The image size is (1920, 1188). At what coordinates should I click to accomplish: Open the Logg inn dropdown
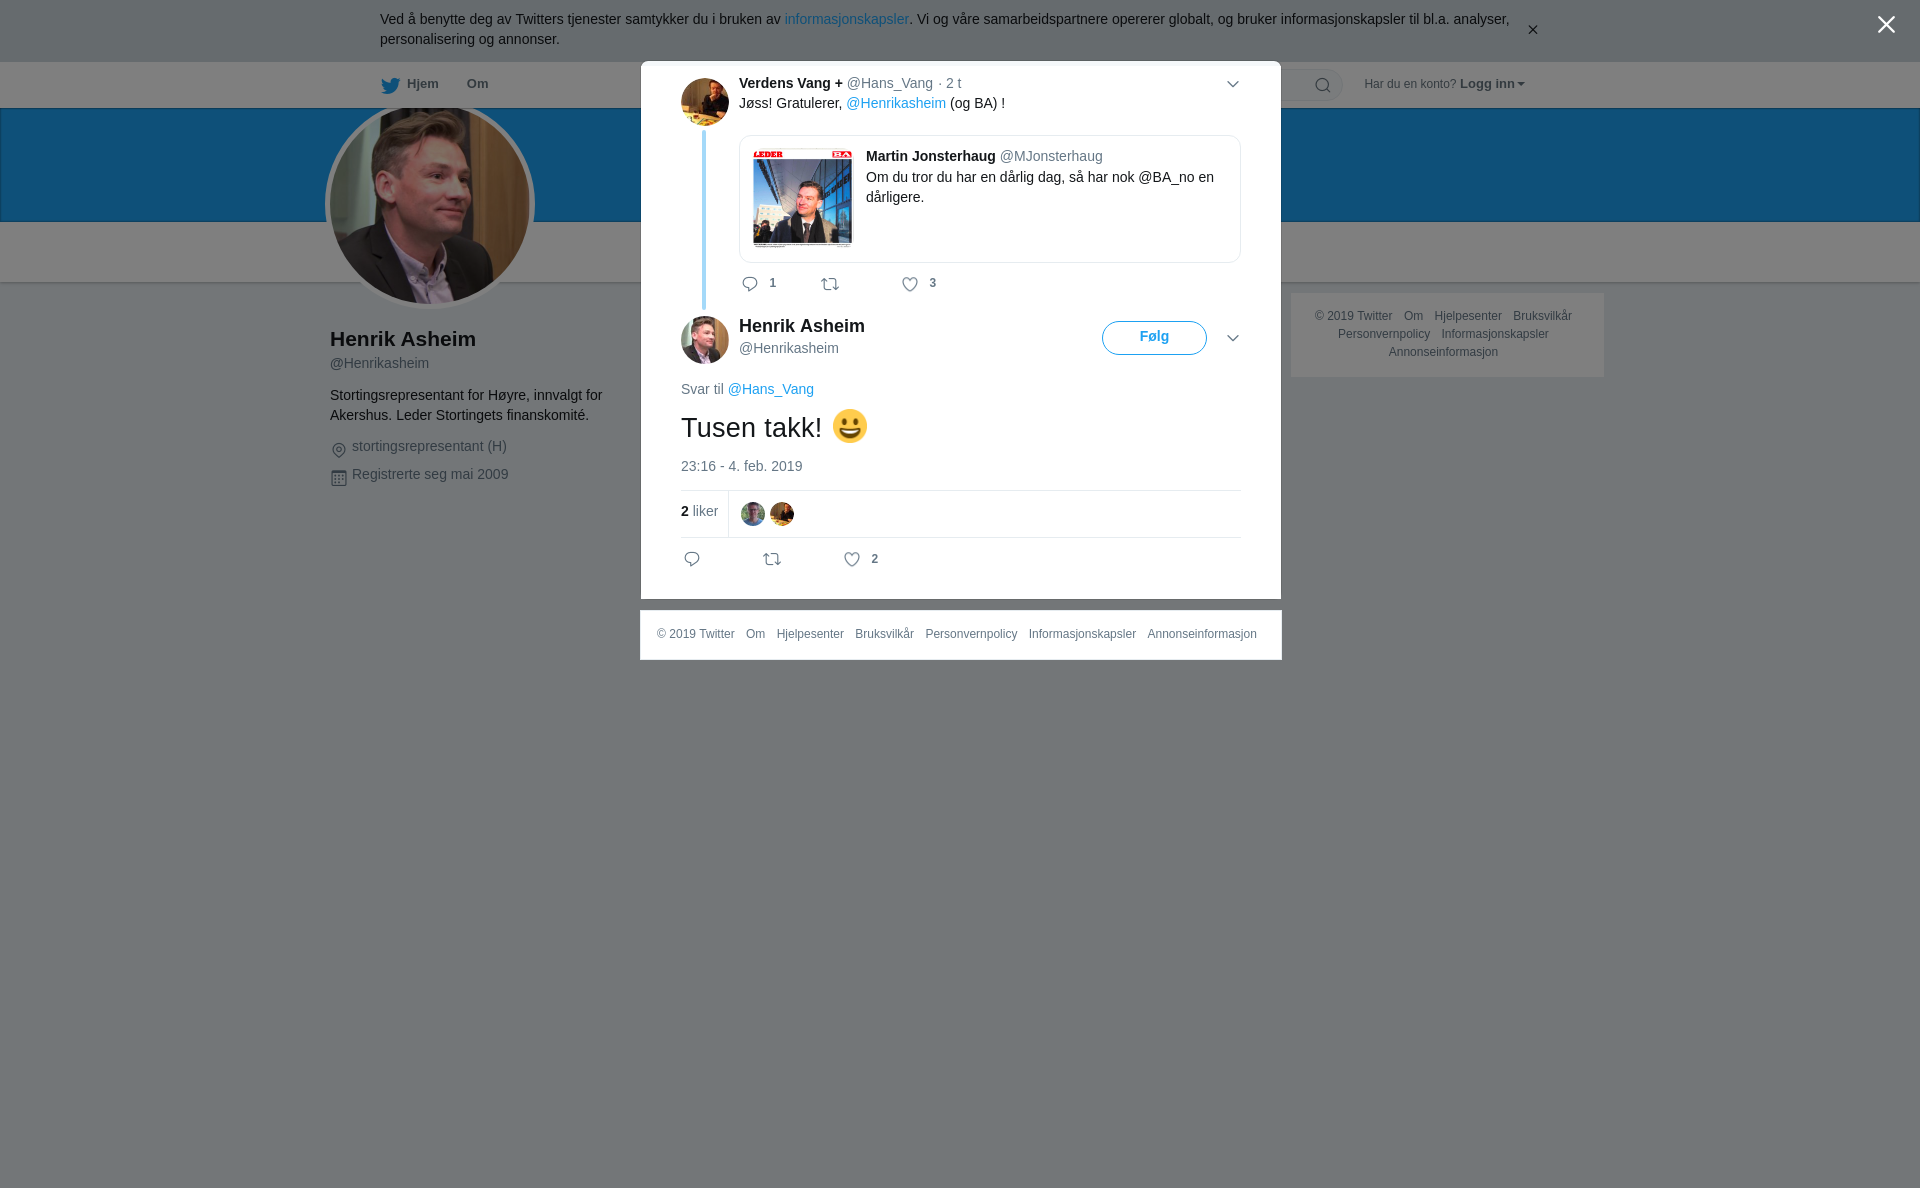point(1492,84)
